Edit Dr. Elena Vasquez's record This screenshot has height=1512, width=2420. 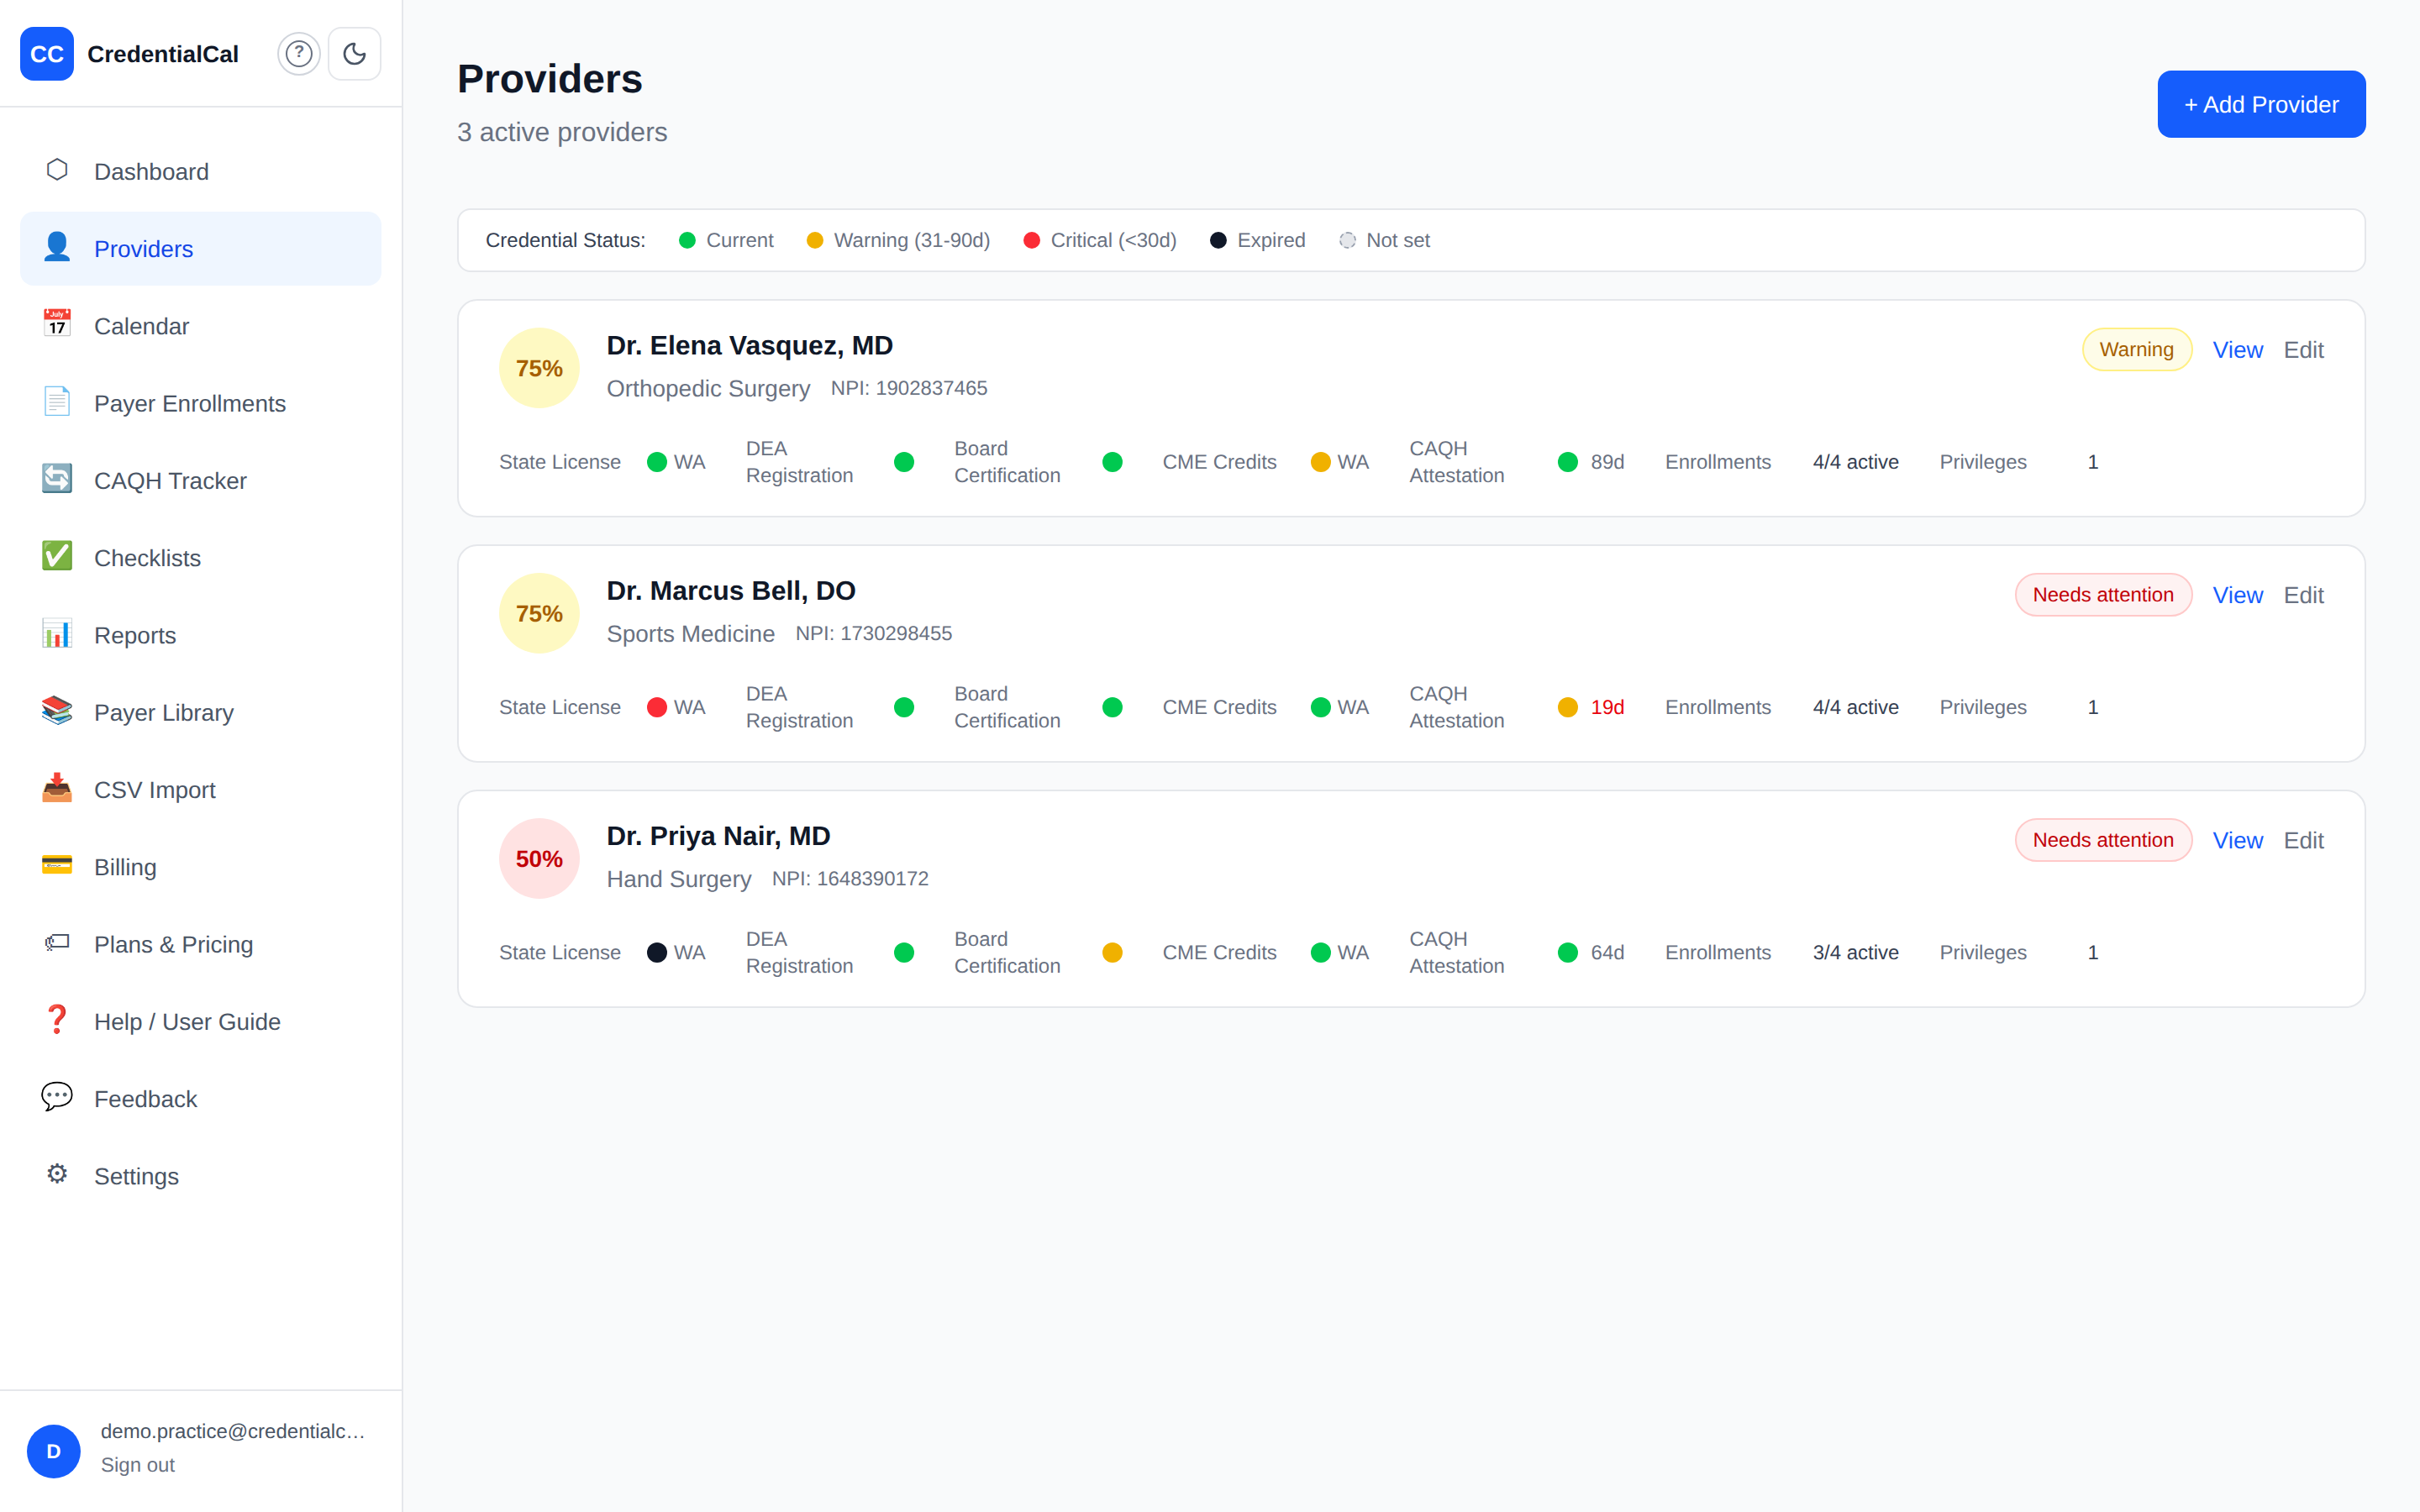coord(2303,350)
